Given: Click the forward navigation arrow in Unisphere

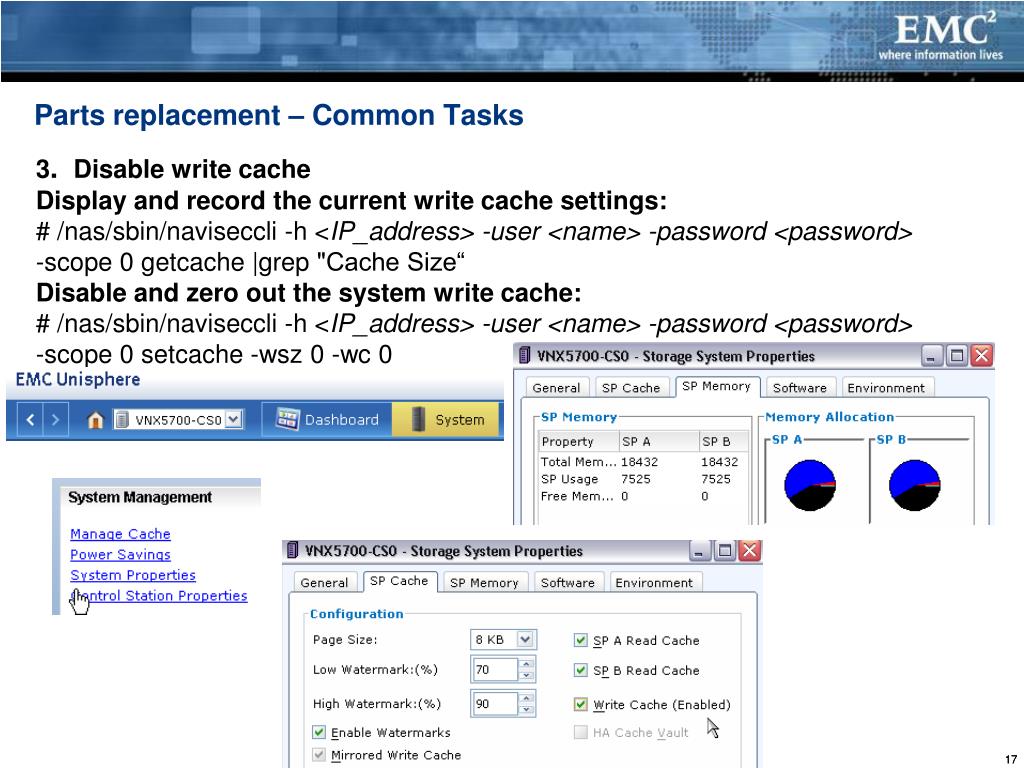Looking at the screenshot, I should 56,420.
